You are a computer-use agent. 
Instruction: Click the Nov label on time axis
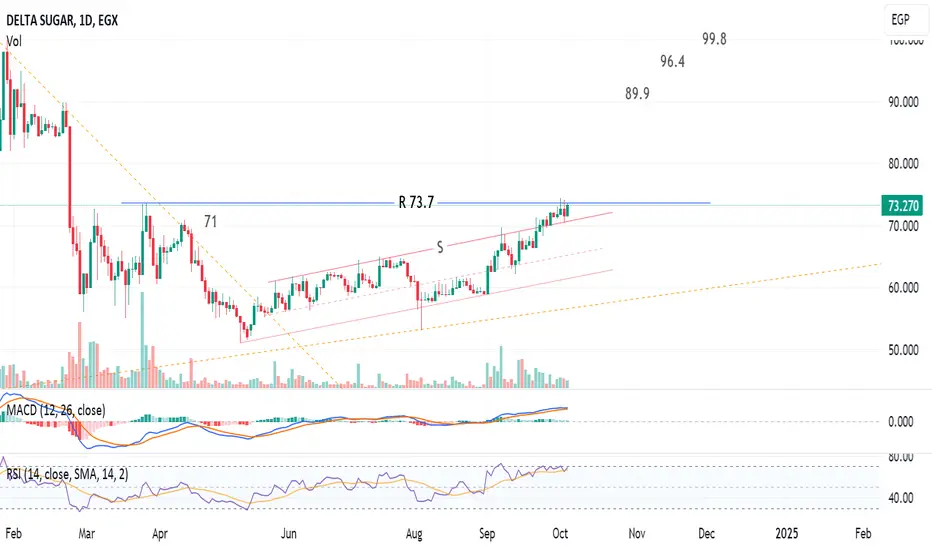637,533
